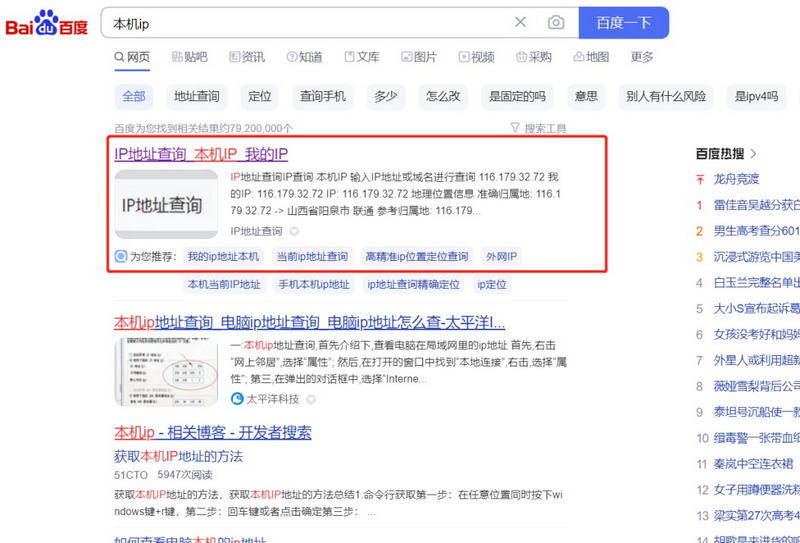Switch to the 图片 tab
This screenshot has height=543, width=800.
pyautogui.click(x=419, y=57)
